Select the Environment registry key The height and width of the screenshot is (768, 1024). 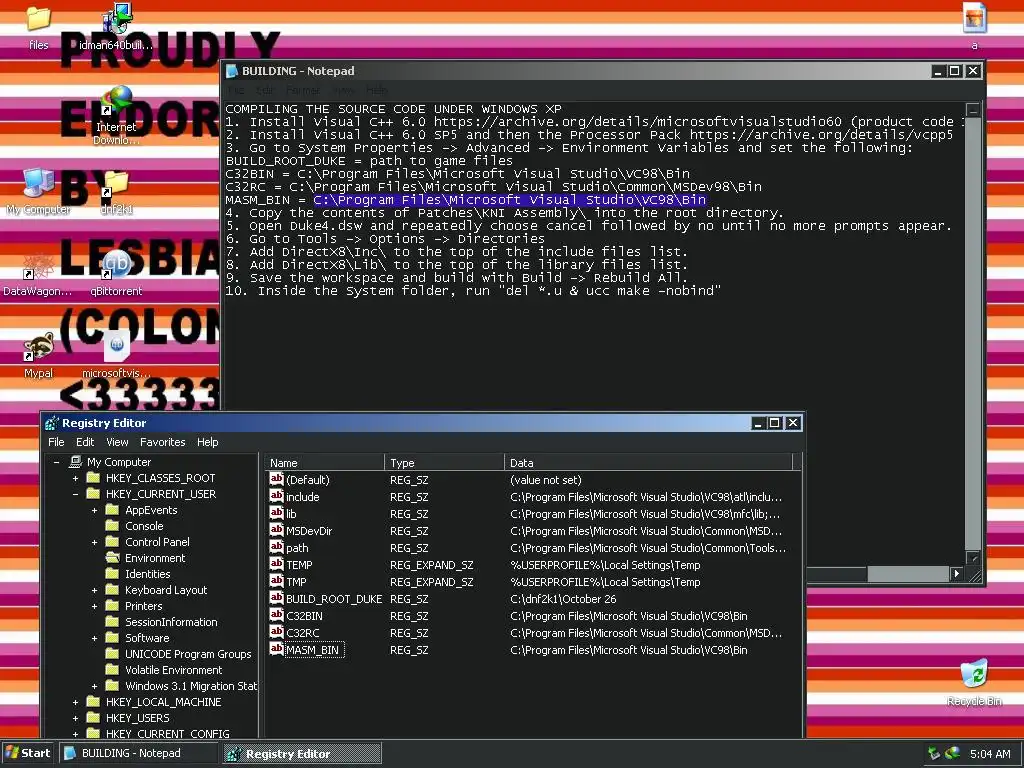click(155, 558)
